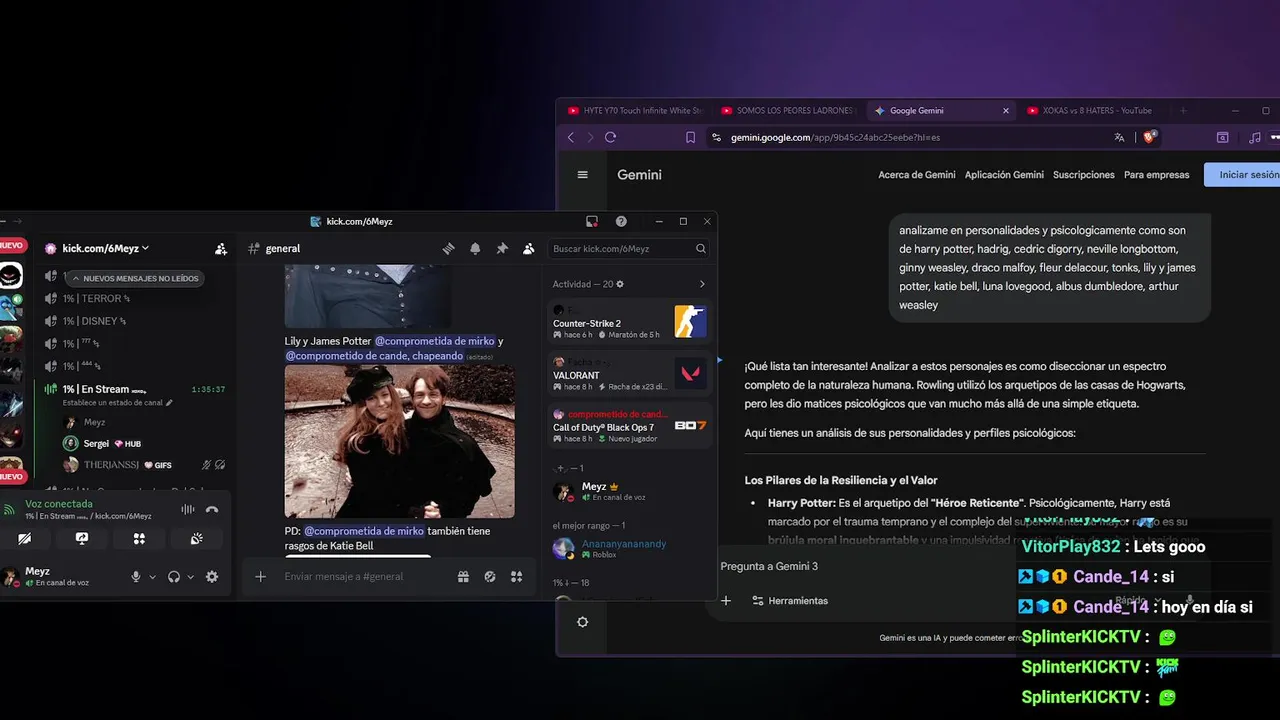1280x720 pixels.
Task: Click plus attach button in Discord message bar
Action: click(260, 577)
